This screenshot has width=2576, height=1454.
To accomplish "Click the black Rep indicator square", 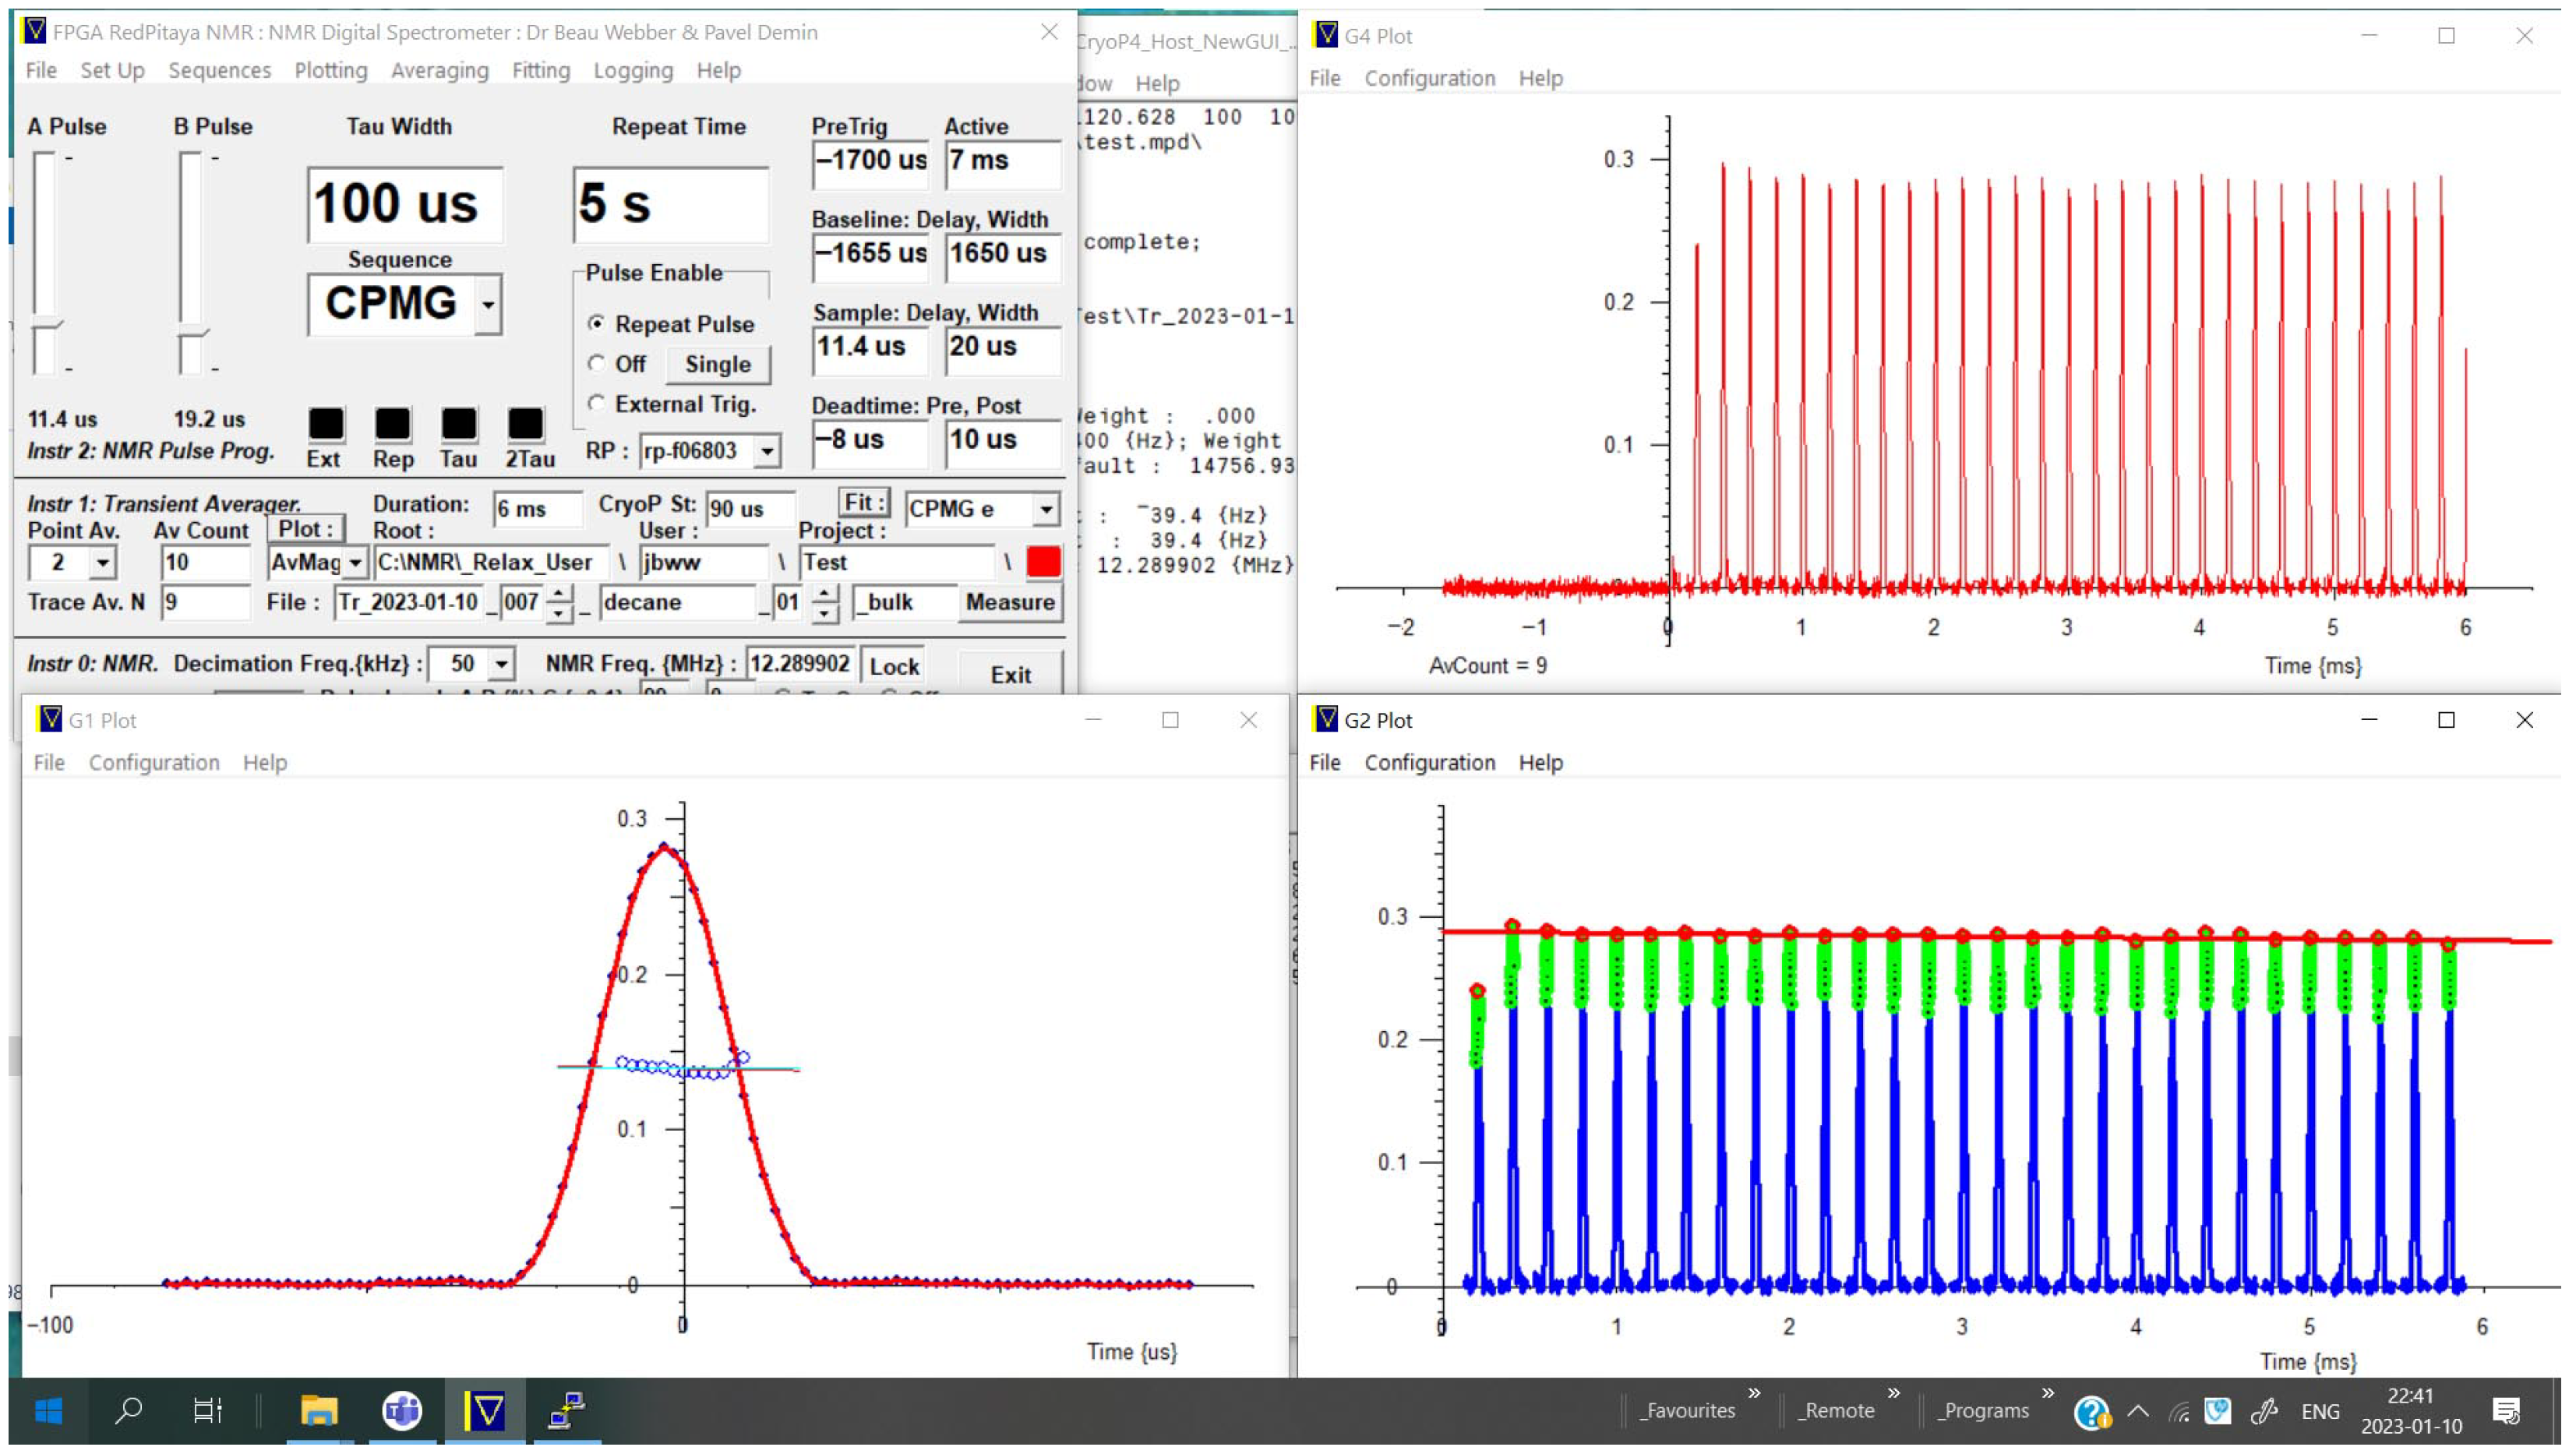I will click(392, 424).
